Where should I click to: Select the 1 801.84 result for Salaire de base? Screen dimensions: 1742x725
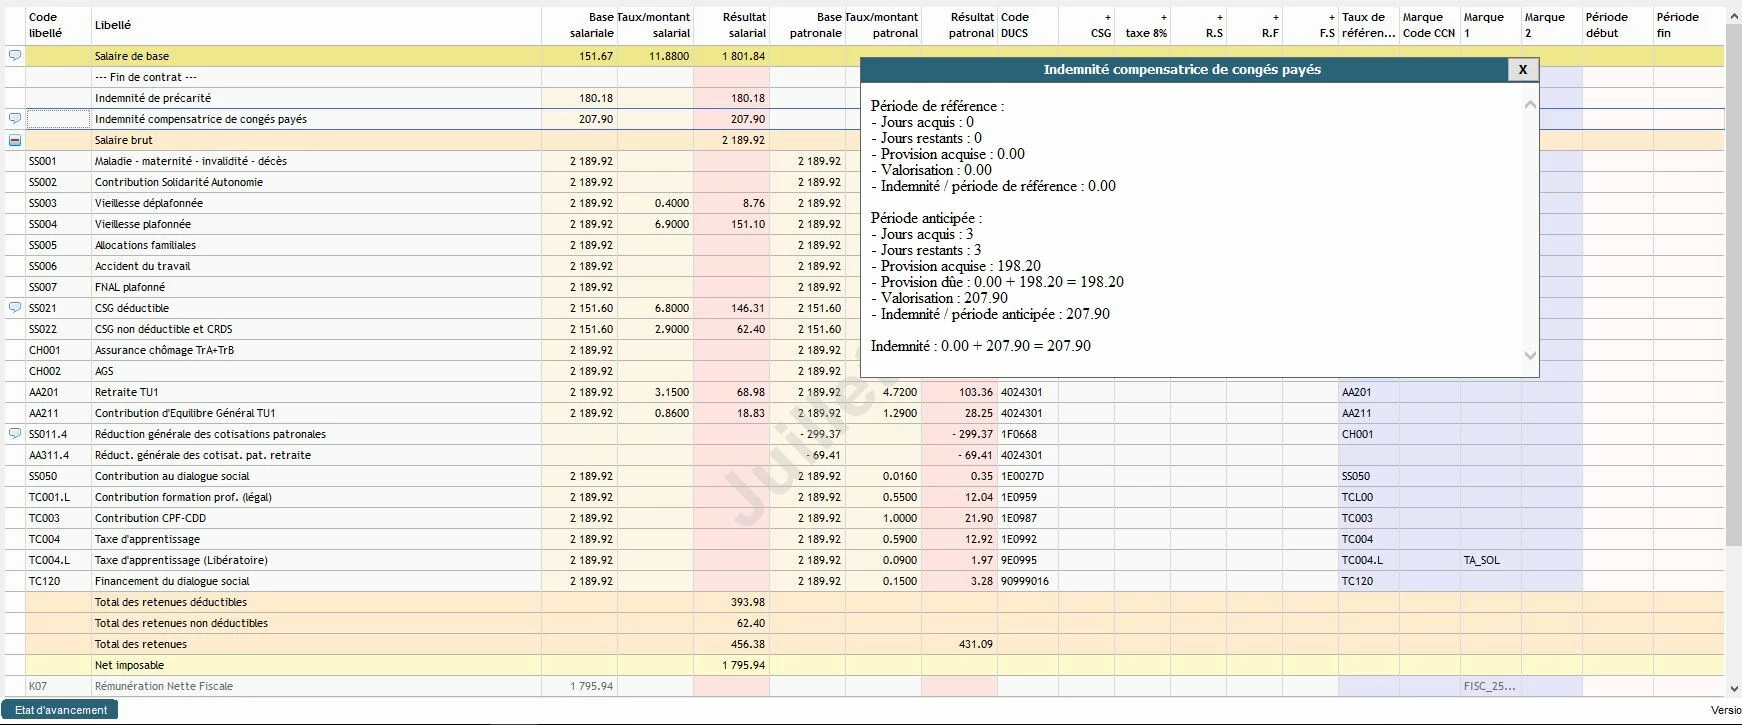pyautogui.click(x=744, y=56)
